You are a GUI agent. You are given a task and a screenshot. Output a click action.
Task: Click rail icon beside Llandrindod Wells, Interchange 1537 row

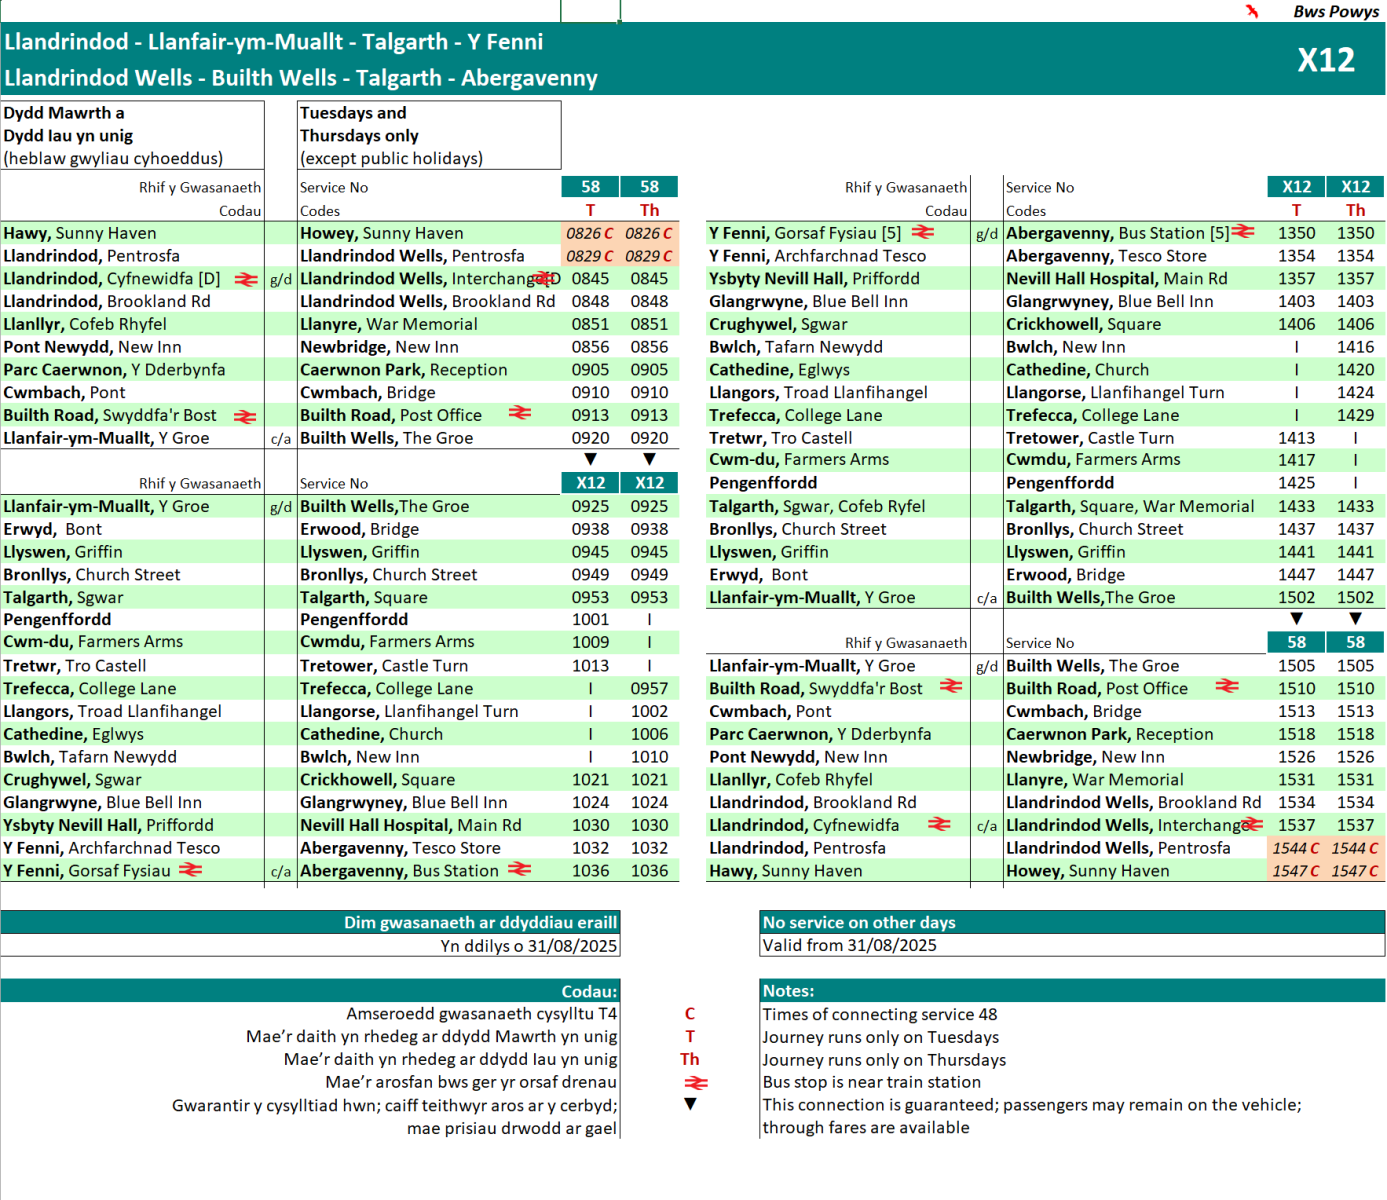pyautogui.click(x=1252, y=824)
